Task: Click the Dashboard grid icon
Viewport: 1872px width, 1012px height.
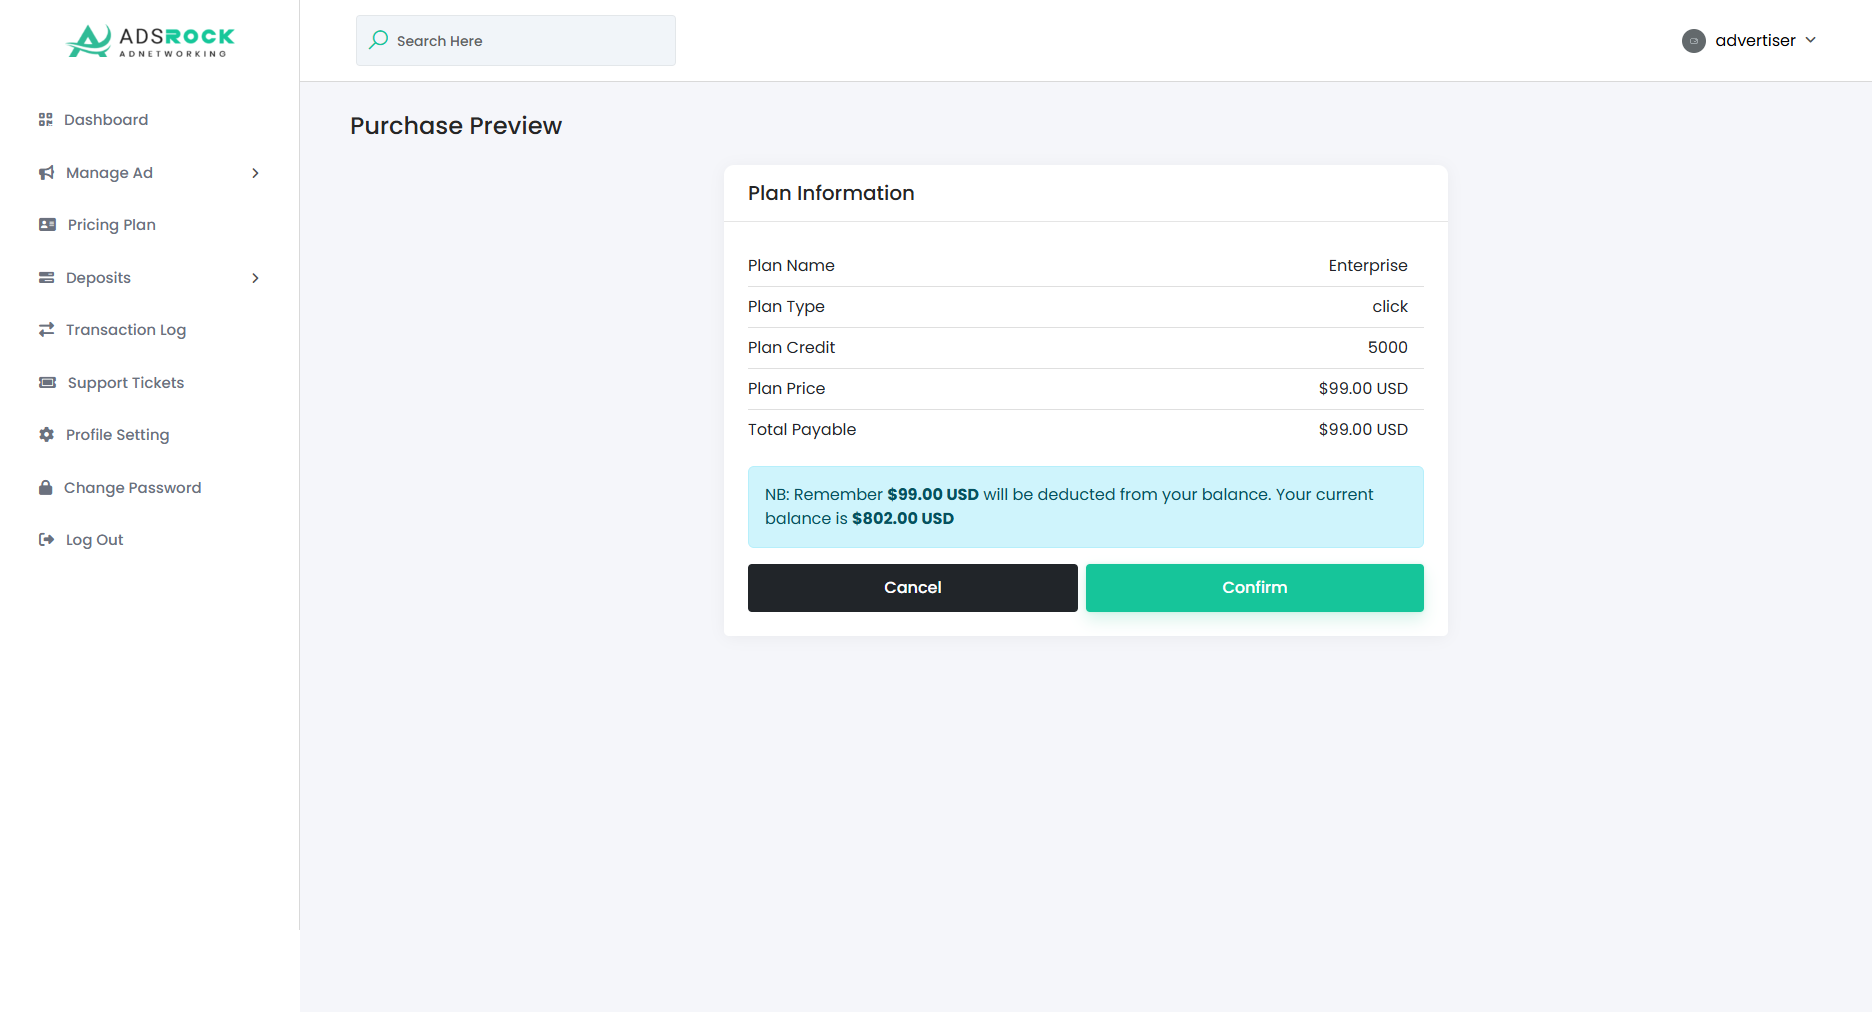Action: 46,120
